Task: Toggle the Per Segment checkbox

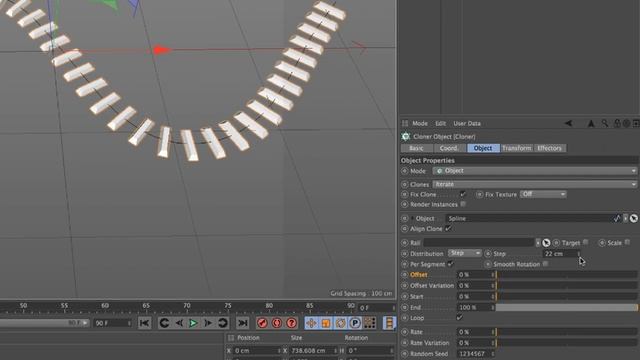Action: (451, 264)
